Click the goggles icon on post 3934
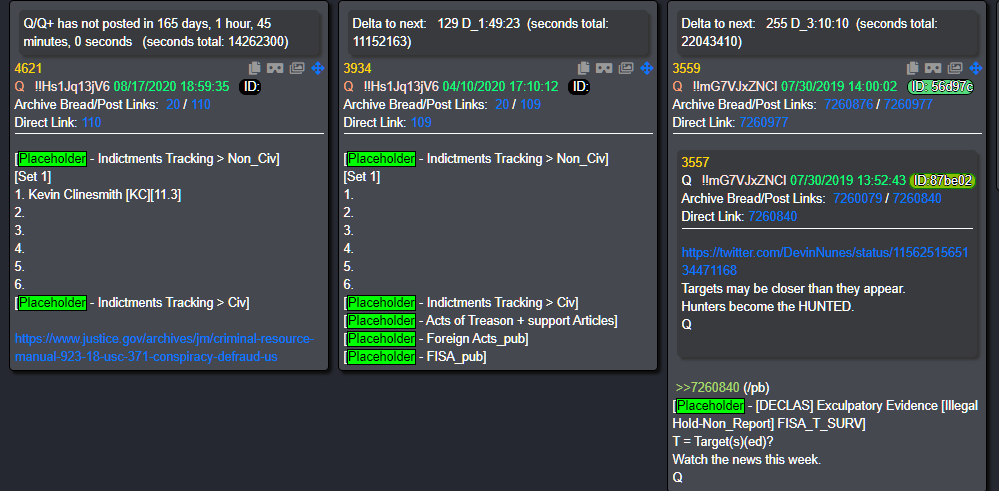The height and width of the screenshot is (491, 999). [603, 68]
